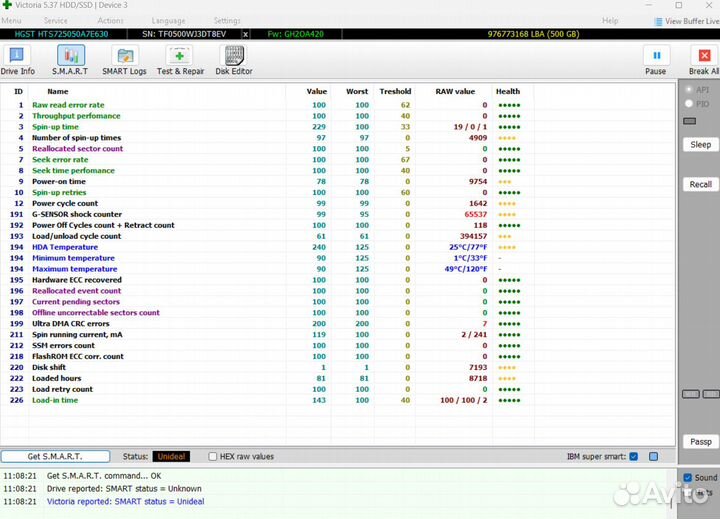Click the Get S.M.A.R.T. button
This screenshot has width=720, height=519.
[x=55, y=457]
